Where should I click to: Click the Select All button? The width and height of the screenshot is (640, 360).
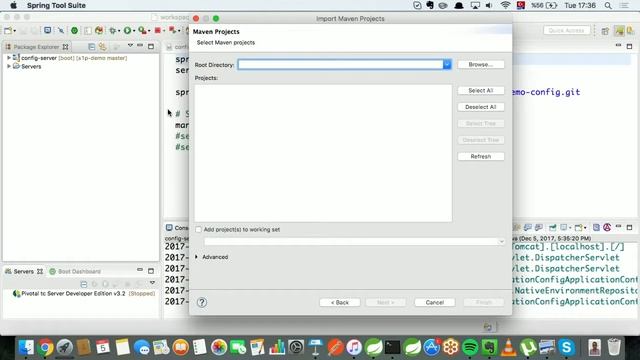pos(481,90)
